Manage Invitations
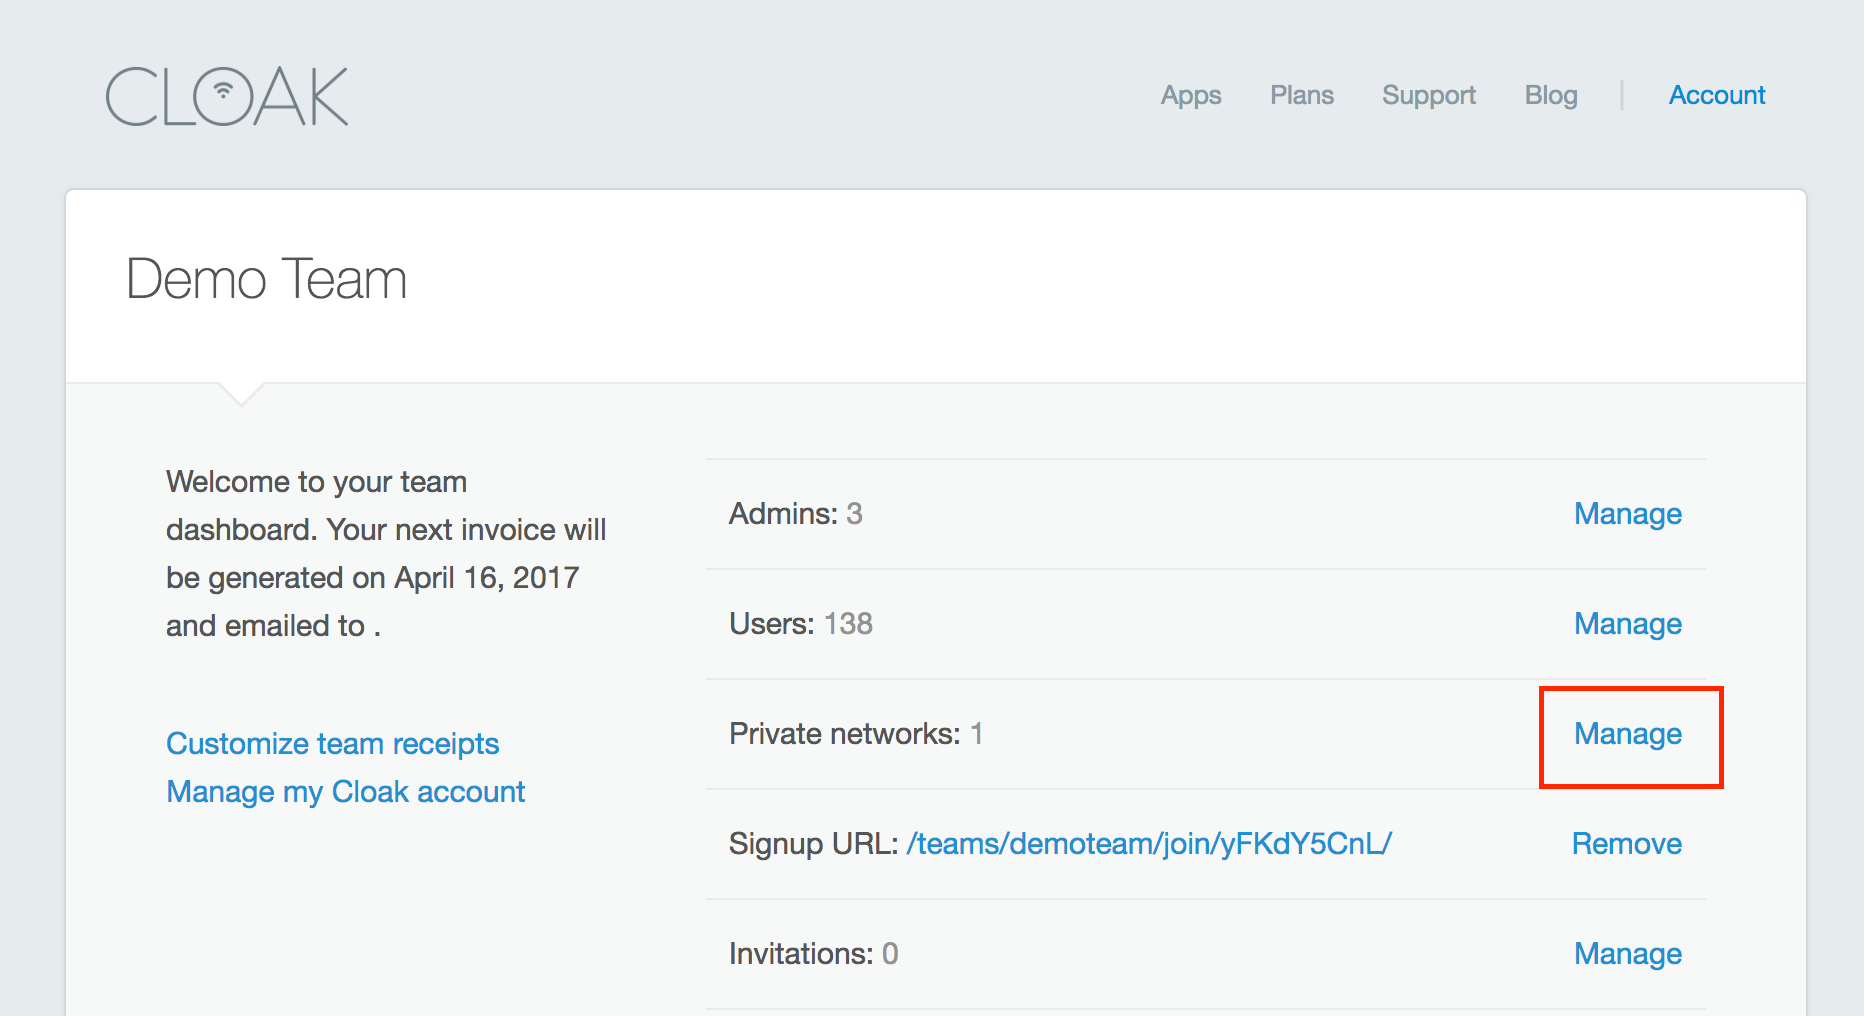This screenshot has height=1016, width=1864. coord(1628,954)
